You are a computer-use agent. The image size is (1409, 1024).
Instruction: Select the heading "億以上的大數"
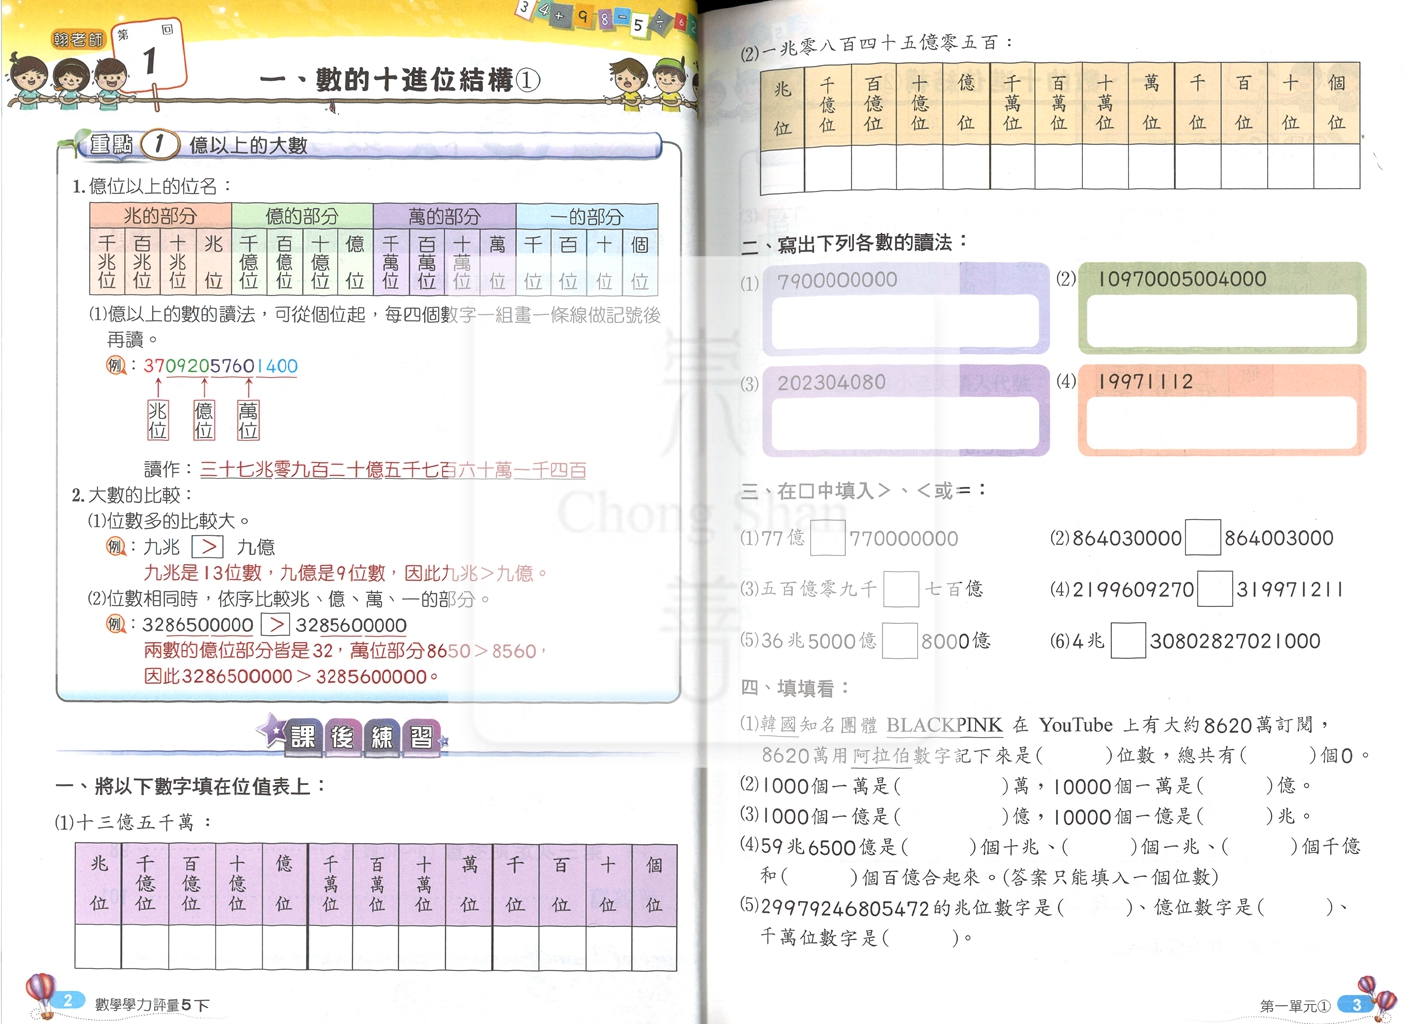coord(248,145)
